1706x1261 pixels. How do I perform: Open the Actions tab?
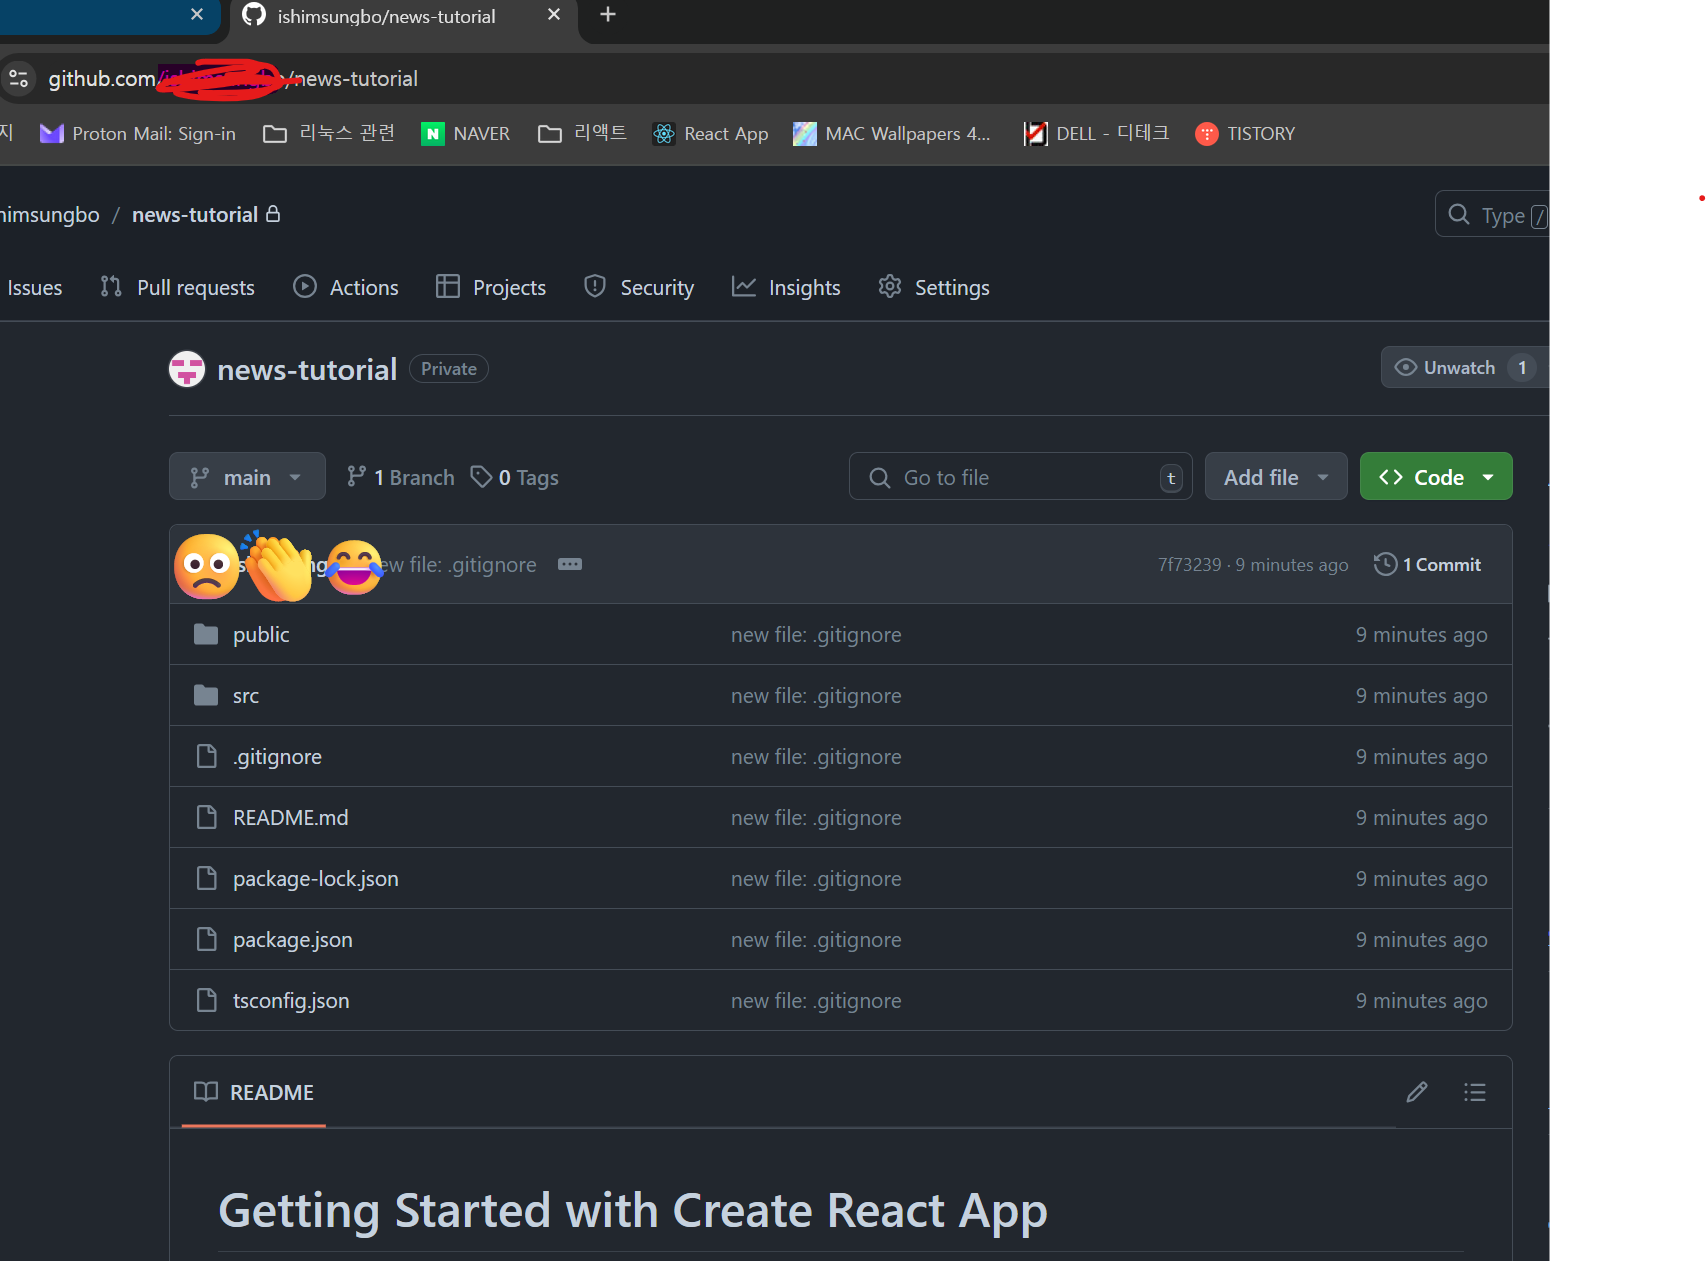pos(346,288)
